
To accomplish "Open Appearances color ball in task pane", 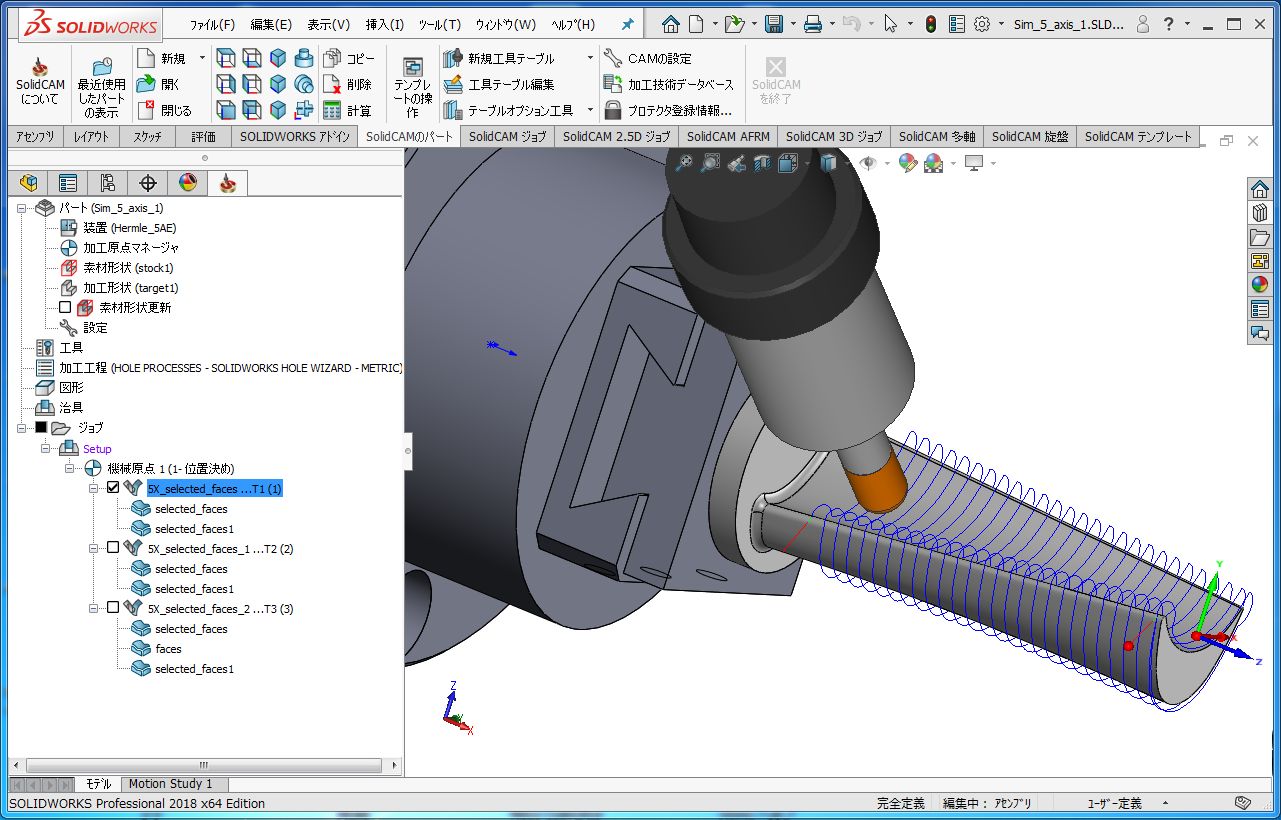I will tap(1260, 285).
